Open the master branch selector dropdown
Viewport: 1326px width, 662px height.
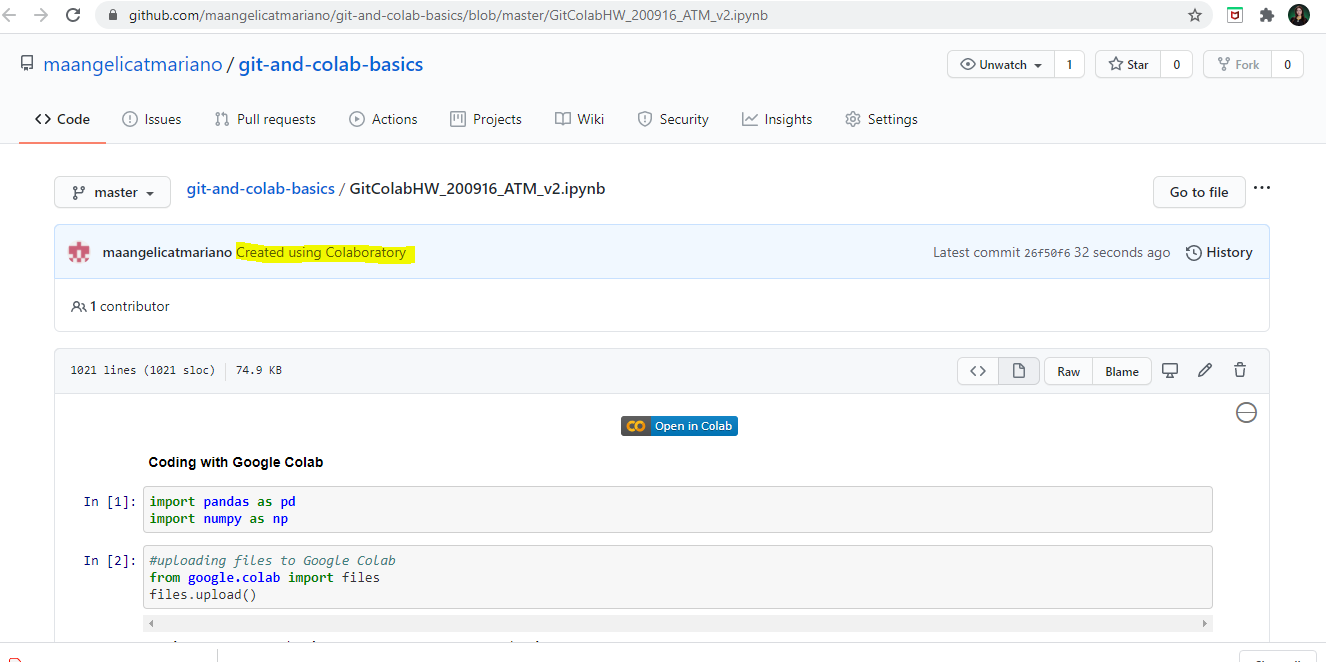[x=112, y=192]
